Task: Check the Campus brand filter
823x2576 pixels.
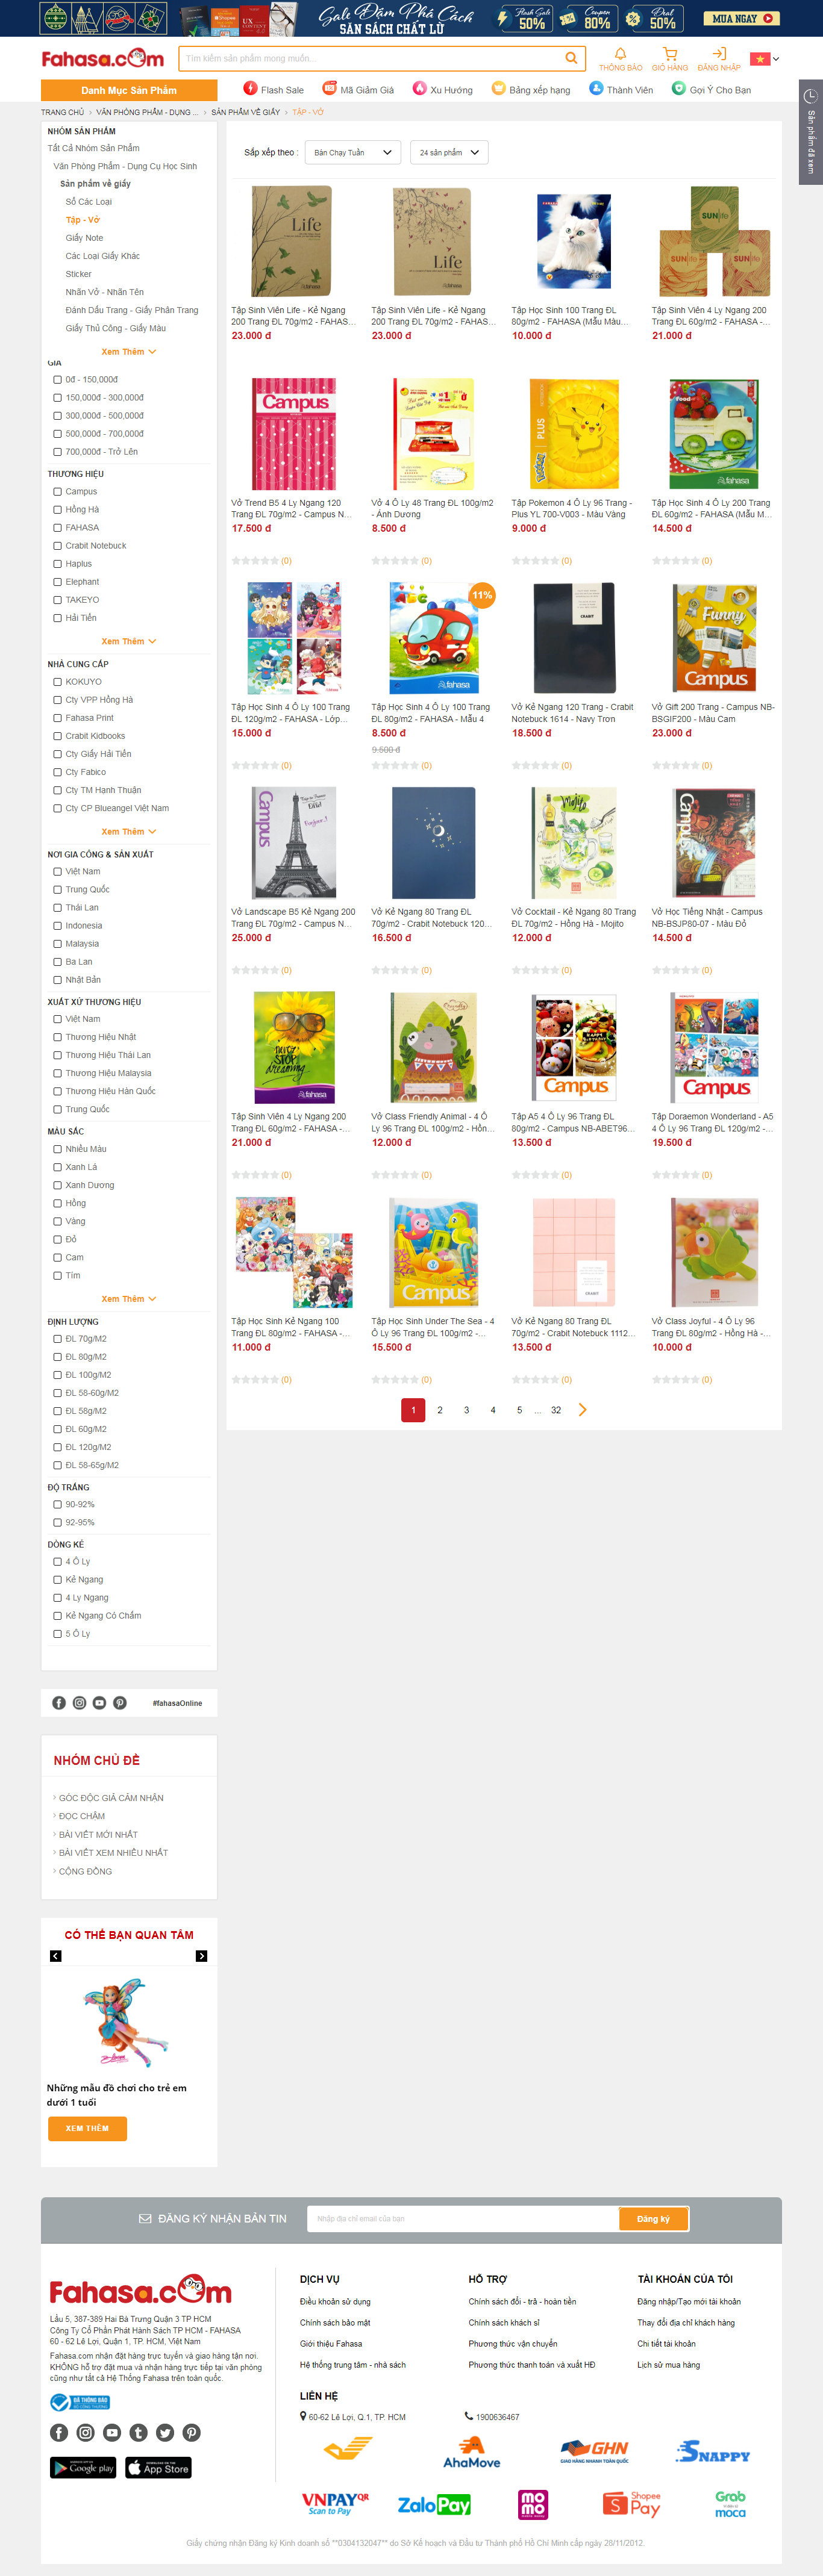Action: coord(58,492)
